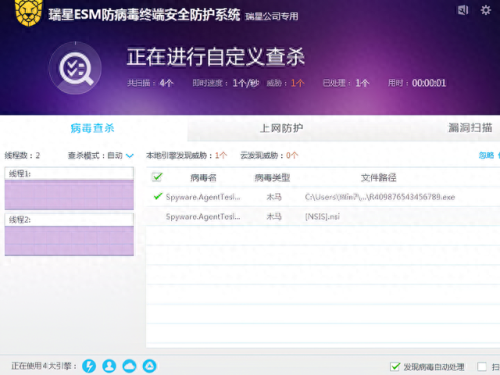The image size is (500, 375).
Task: Click the [NSIS].nsi file path
Action: (322, 217)
